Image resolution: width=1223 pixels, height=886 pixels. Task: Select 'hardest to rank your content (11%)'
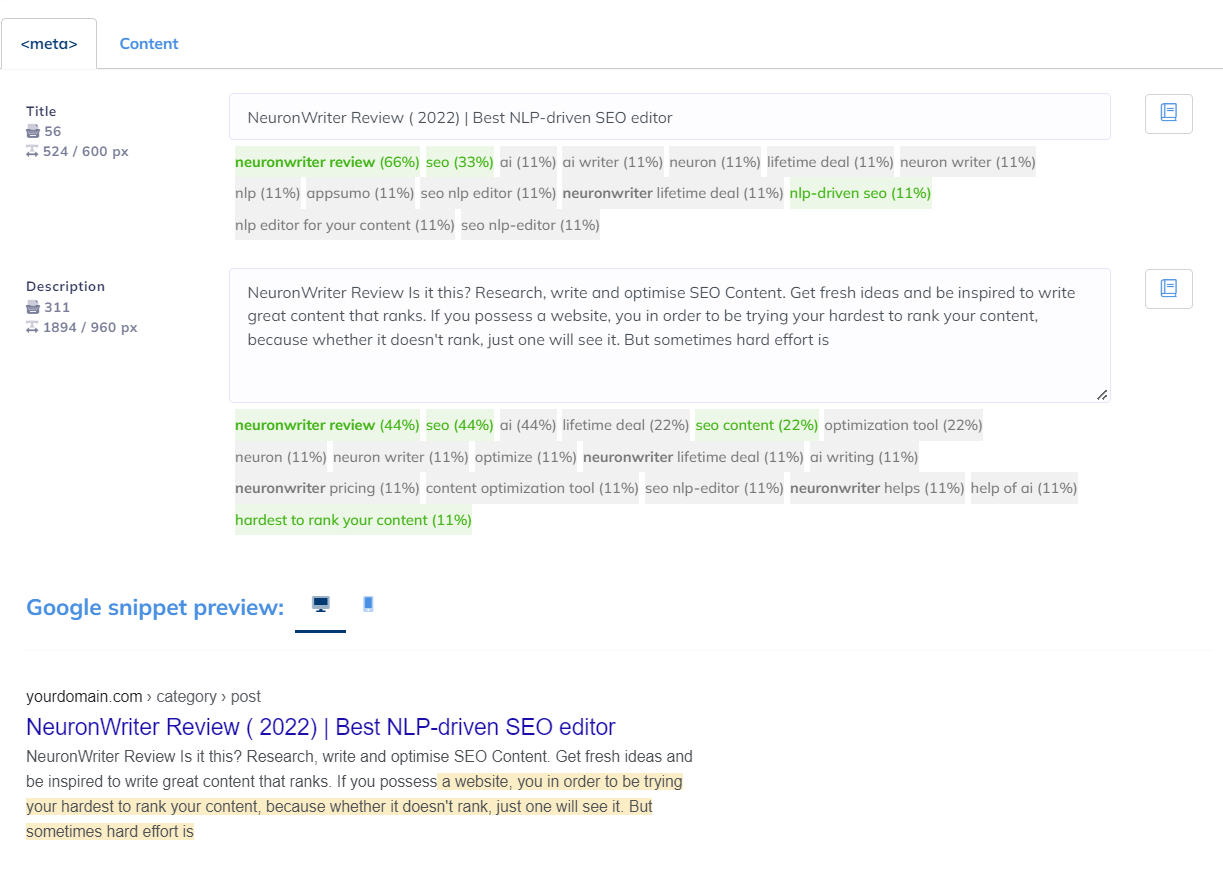pyautogui.click(x=353, y=520)
